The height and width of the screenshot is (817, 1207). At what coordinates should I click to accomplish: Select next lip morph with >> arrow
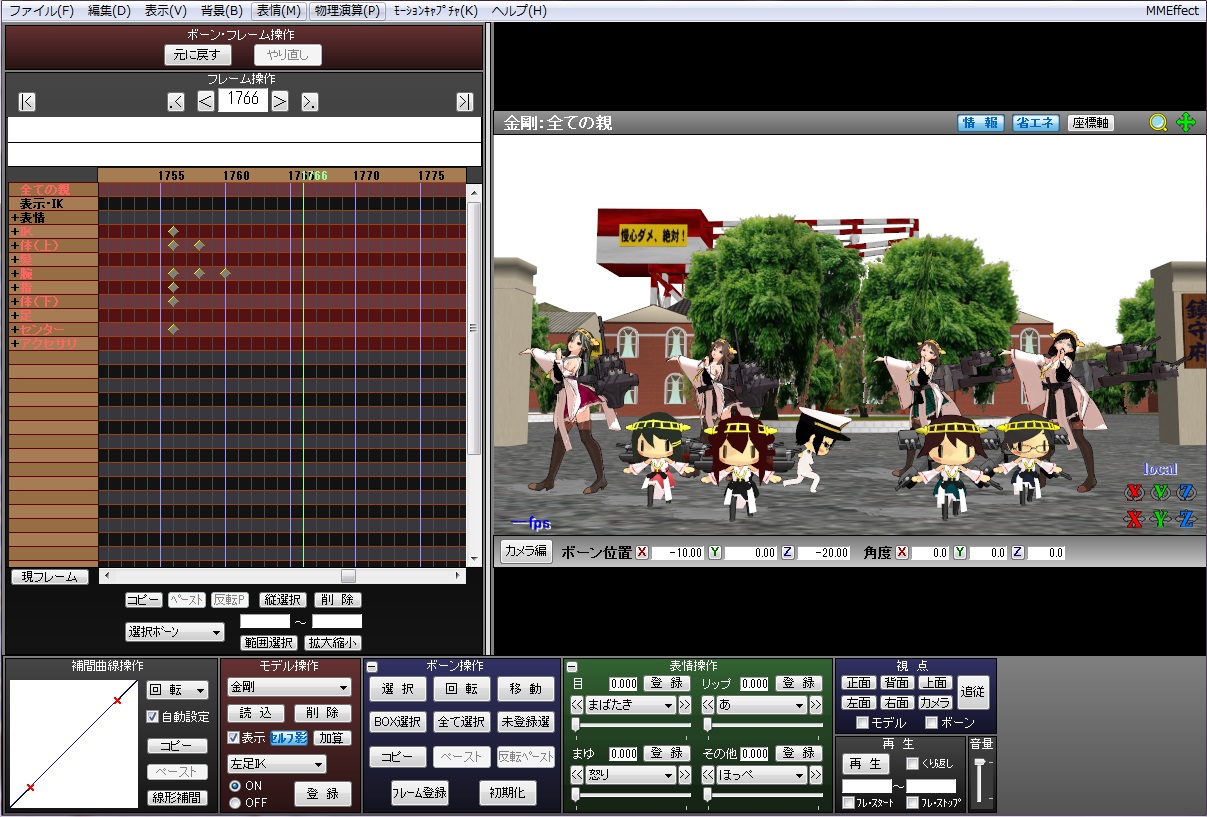(x=817, y=705)
